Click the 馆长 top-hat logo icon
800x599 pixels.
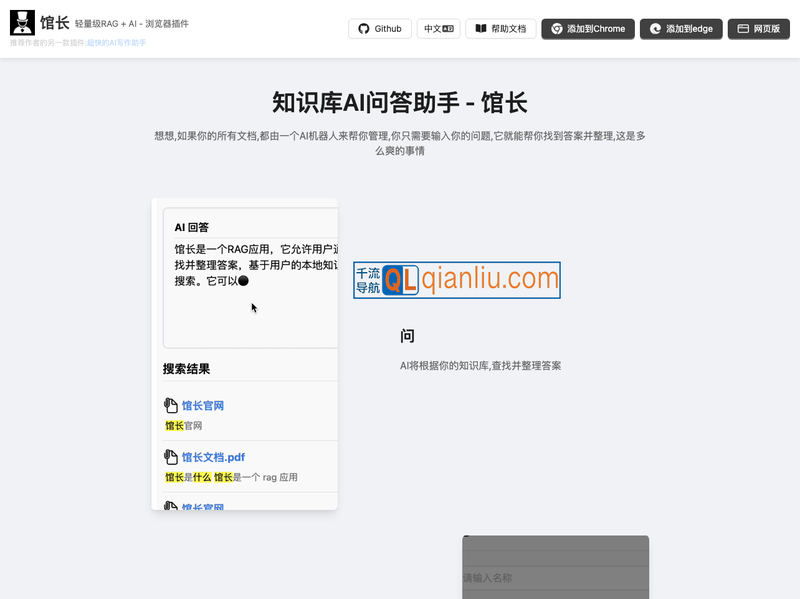click(x=21, y=23)
